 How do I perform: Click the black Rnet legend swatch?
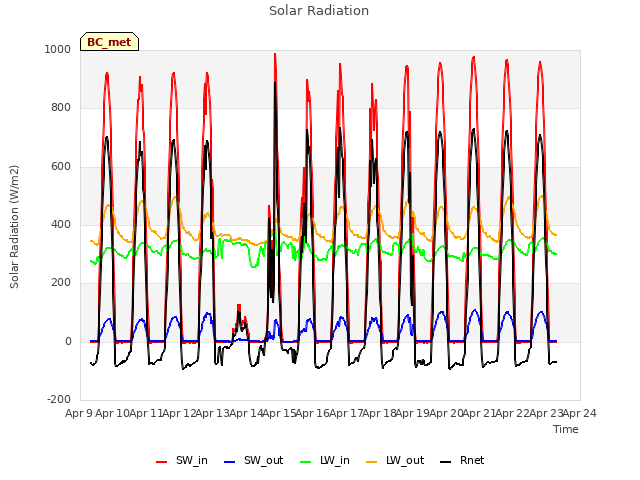(x=445, y=462)
